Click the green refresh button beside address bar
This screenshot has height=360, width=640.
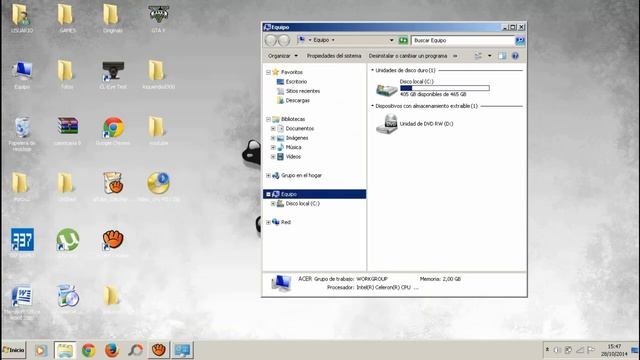(x=403, y=40)
